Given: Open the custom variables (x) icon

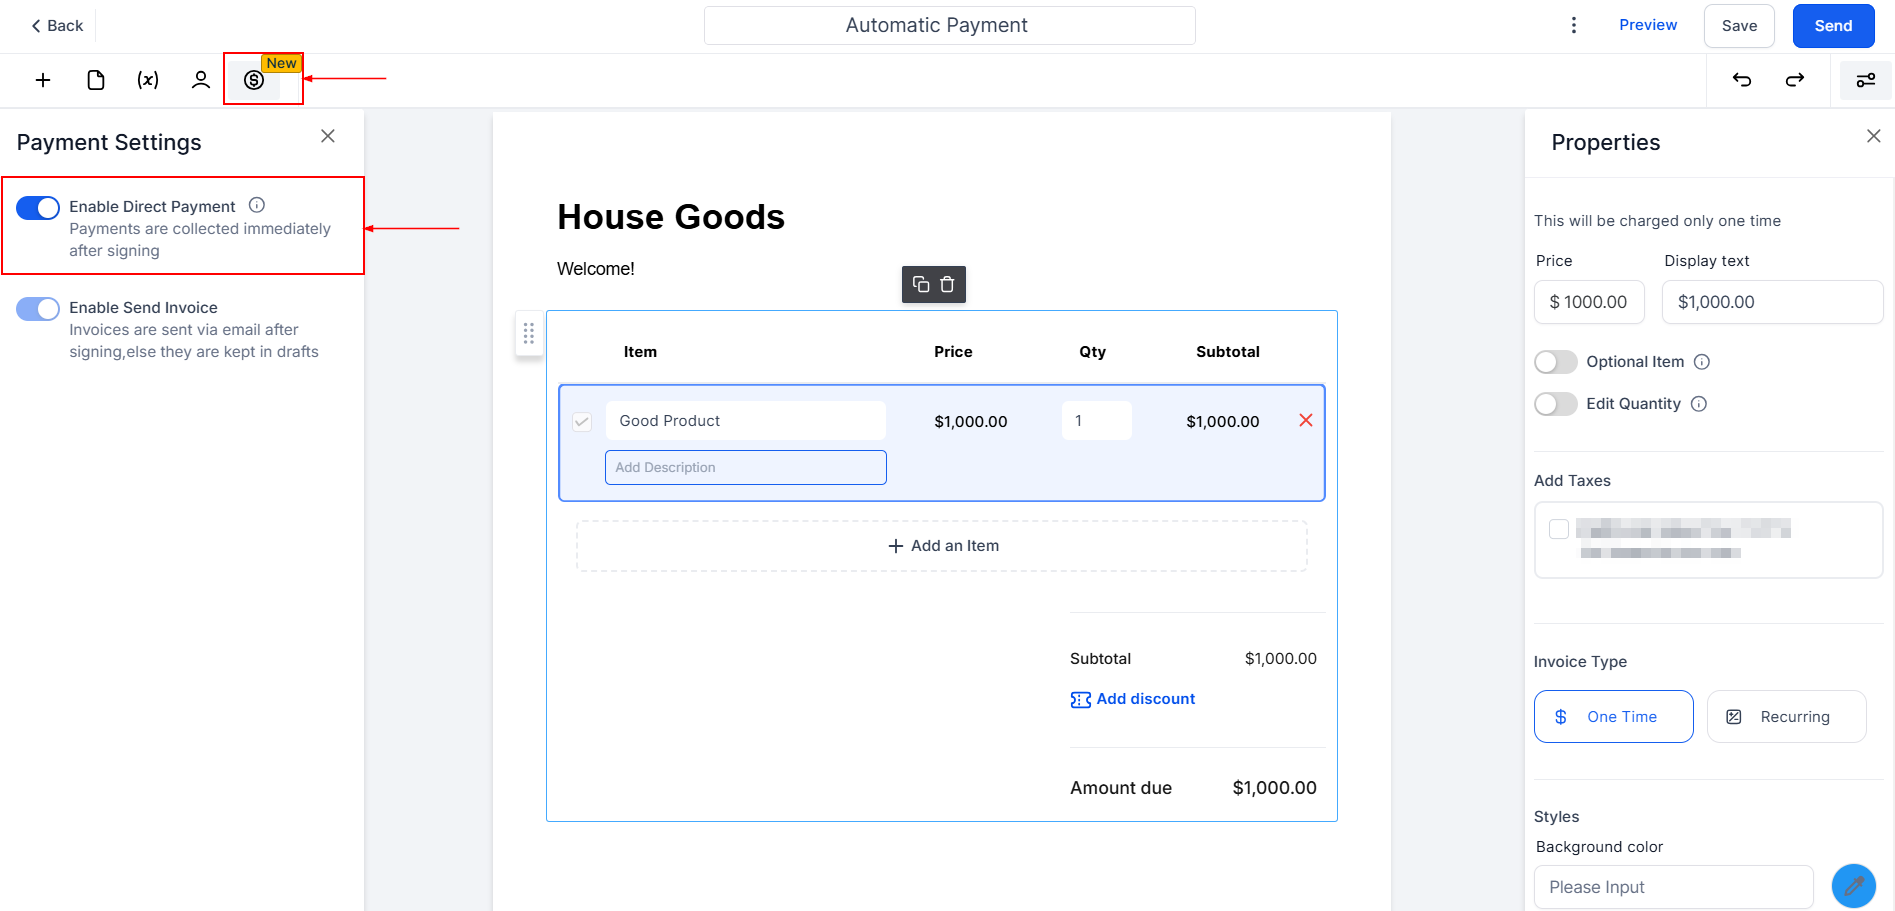Looking at the screenshot, I should (148, 80).
